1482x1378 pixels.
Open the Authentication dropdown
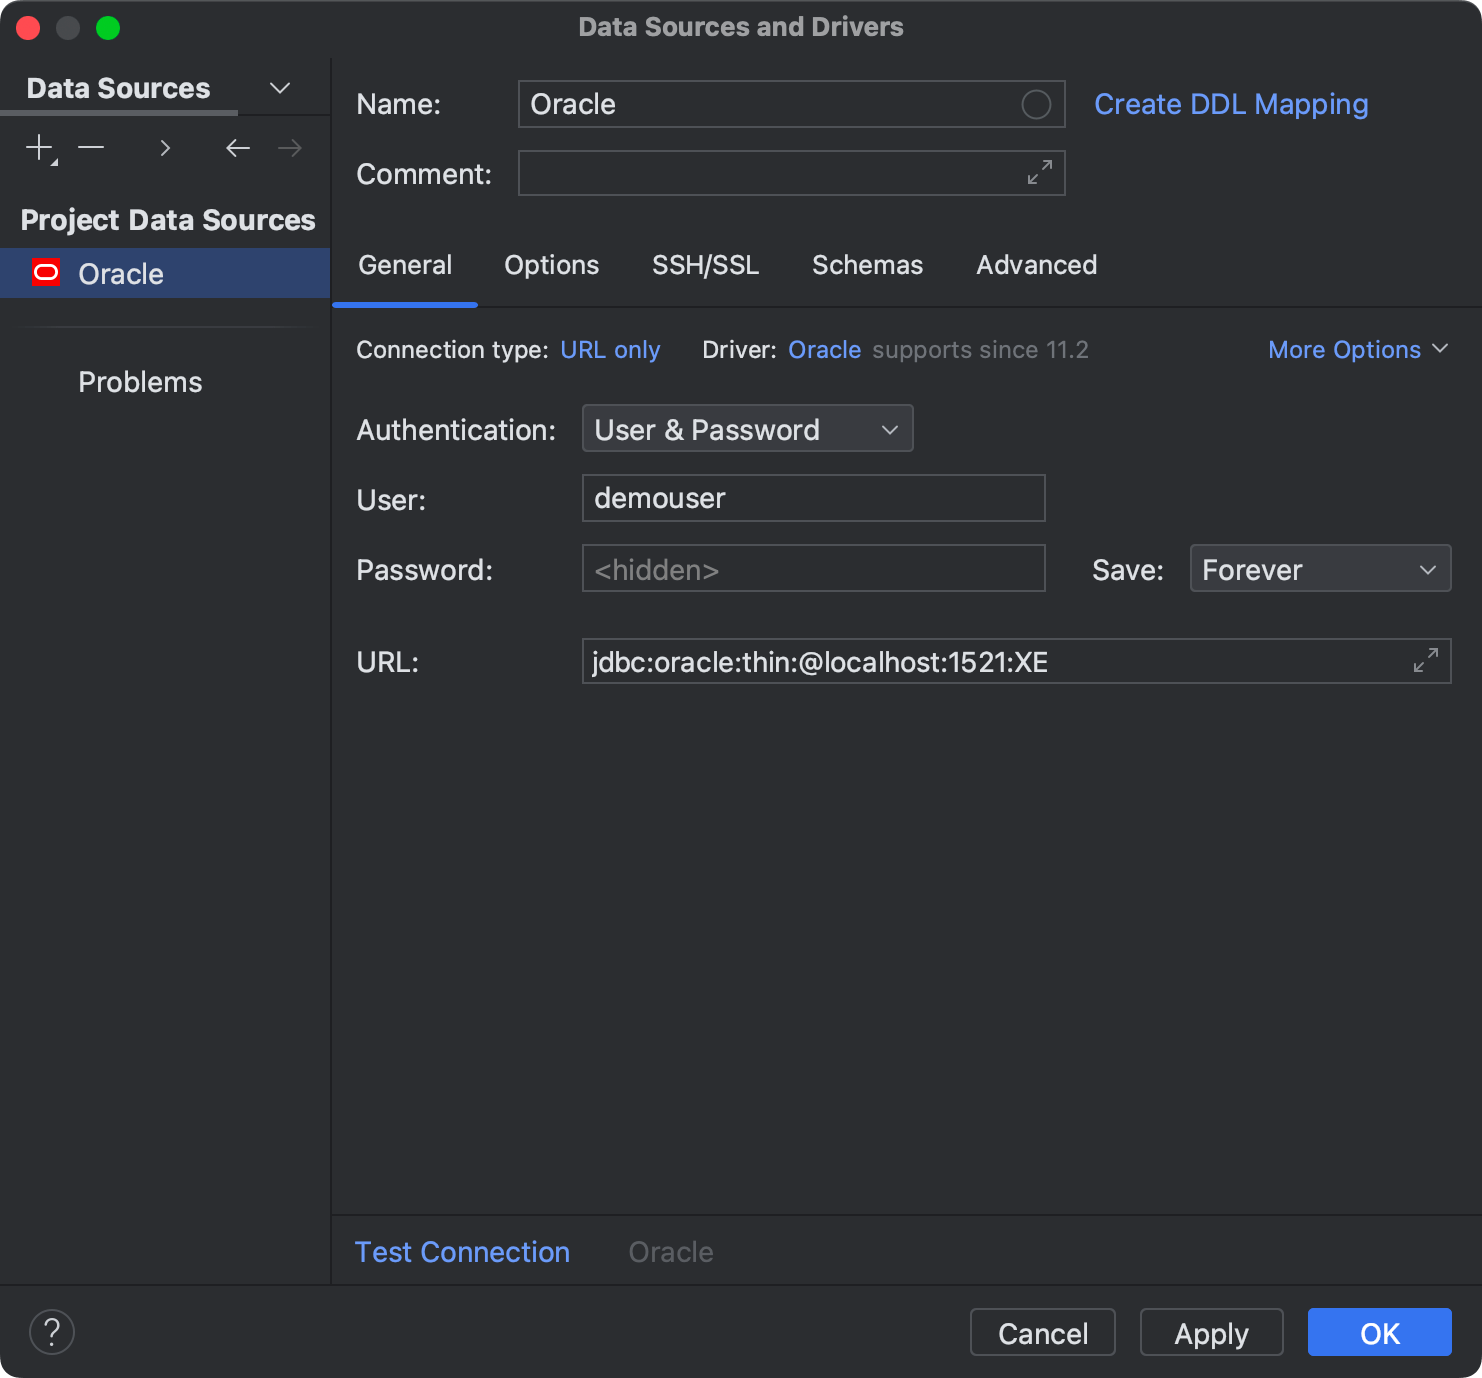pos(747,428)
